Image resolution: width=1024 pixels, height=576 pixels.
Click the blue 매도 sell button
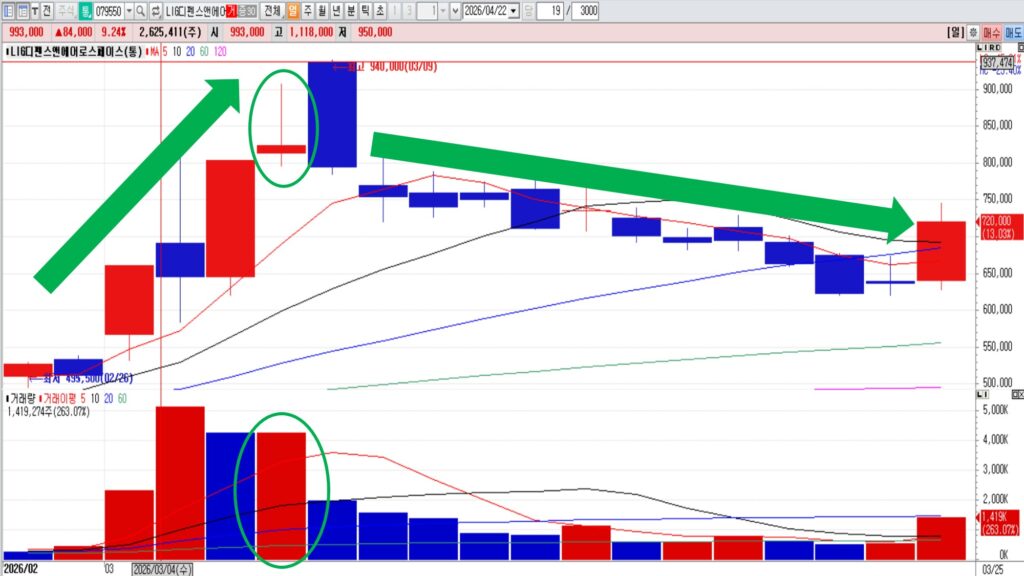pos(1013,32)
